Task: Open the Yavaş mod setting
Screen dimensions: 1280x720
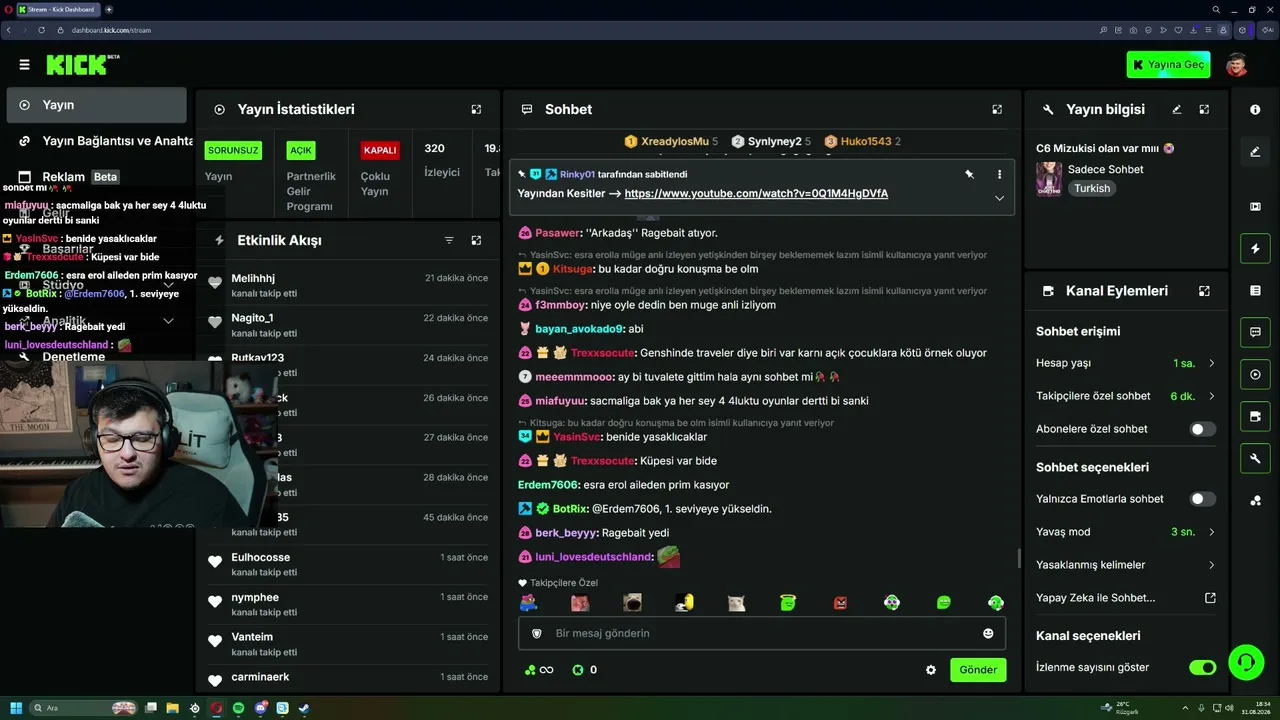Action: [1126, 532]
